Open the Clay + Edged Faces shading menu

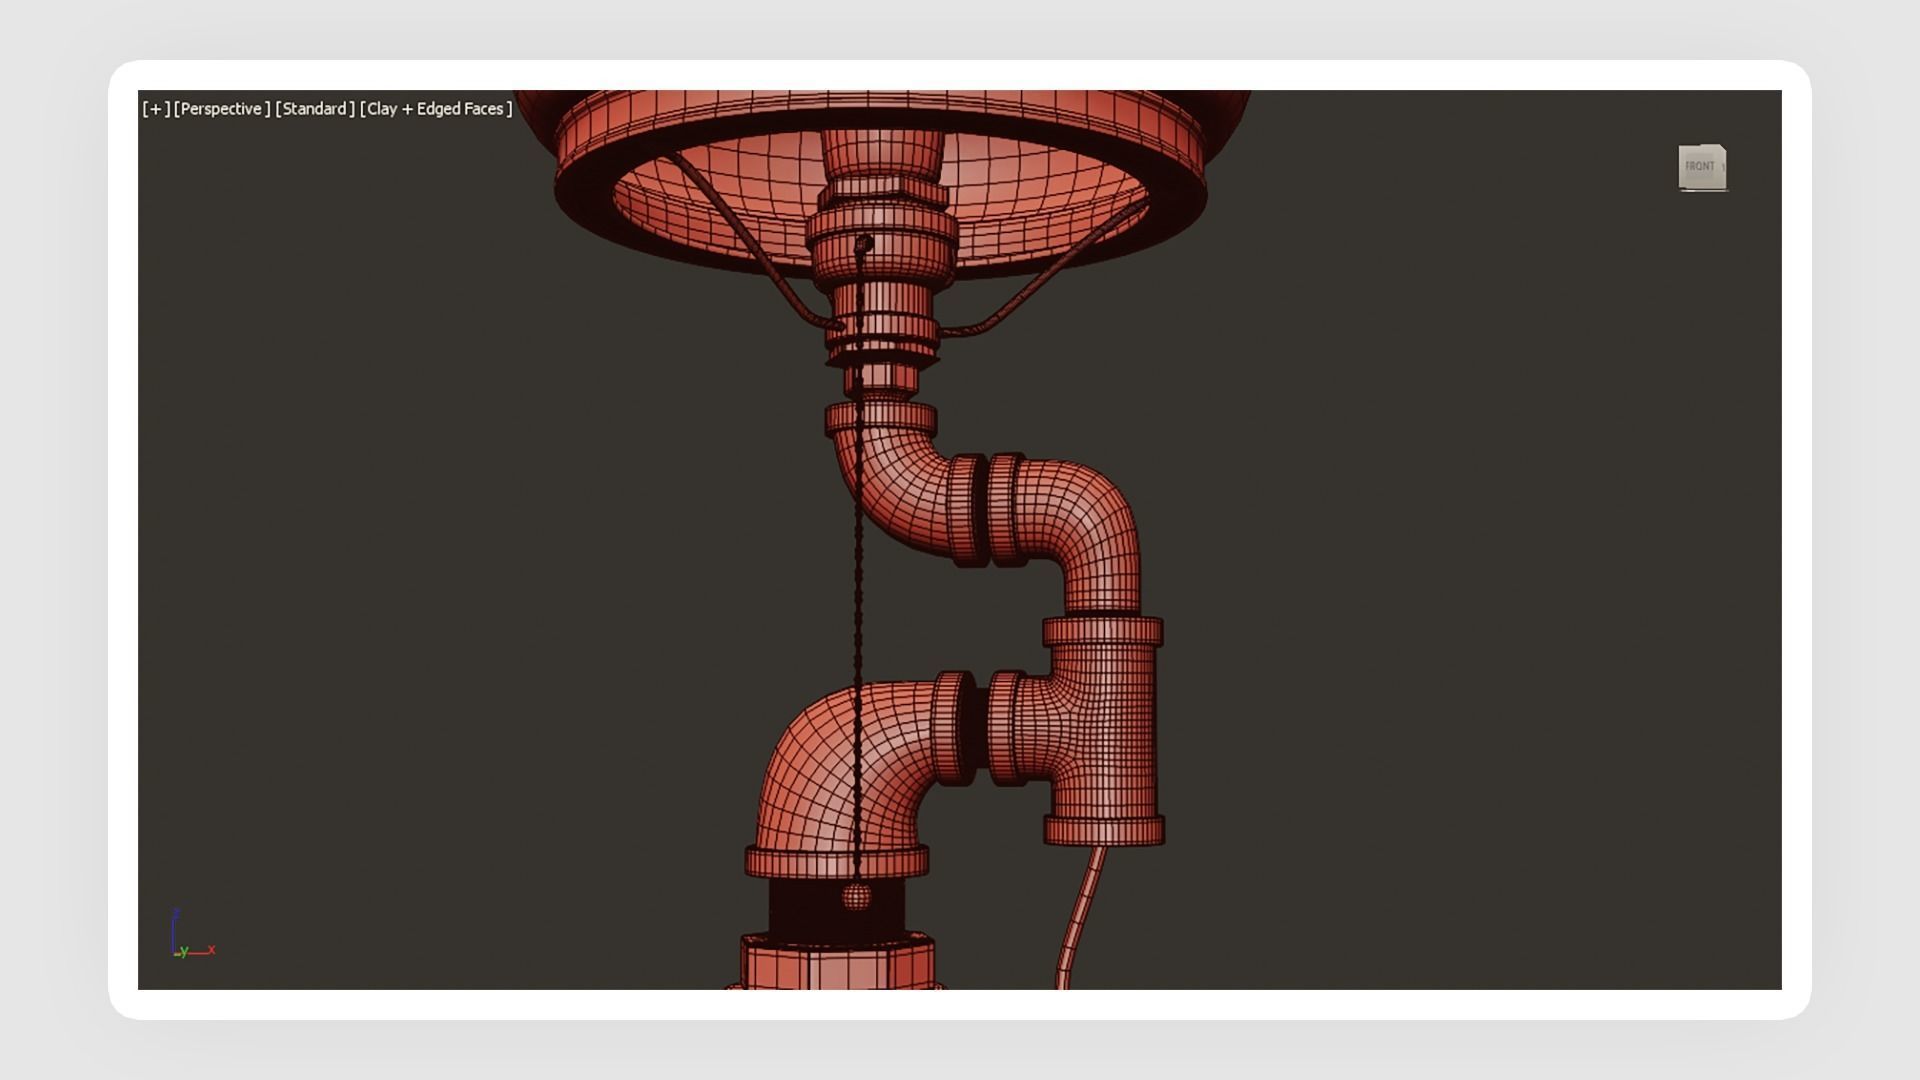(436, 109)
